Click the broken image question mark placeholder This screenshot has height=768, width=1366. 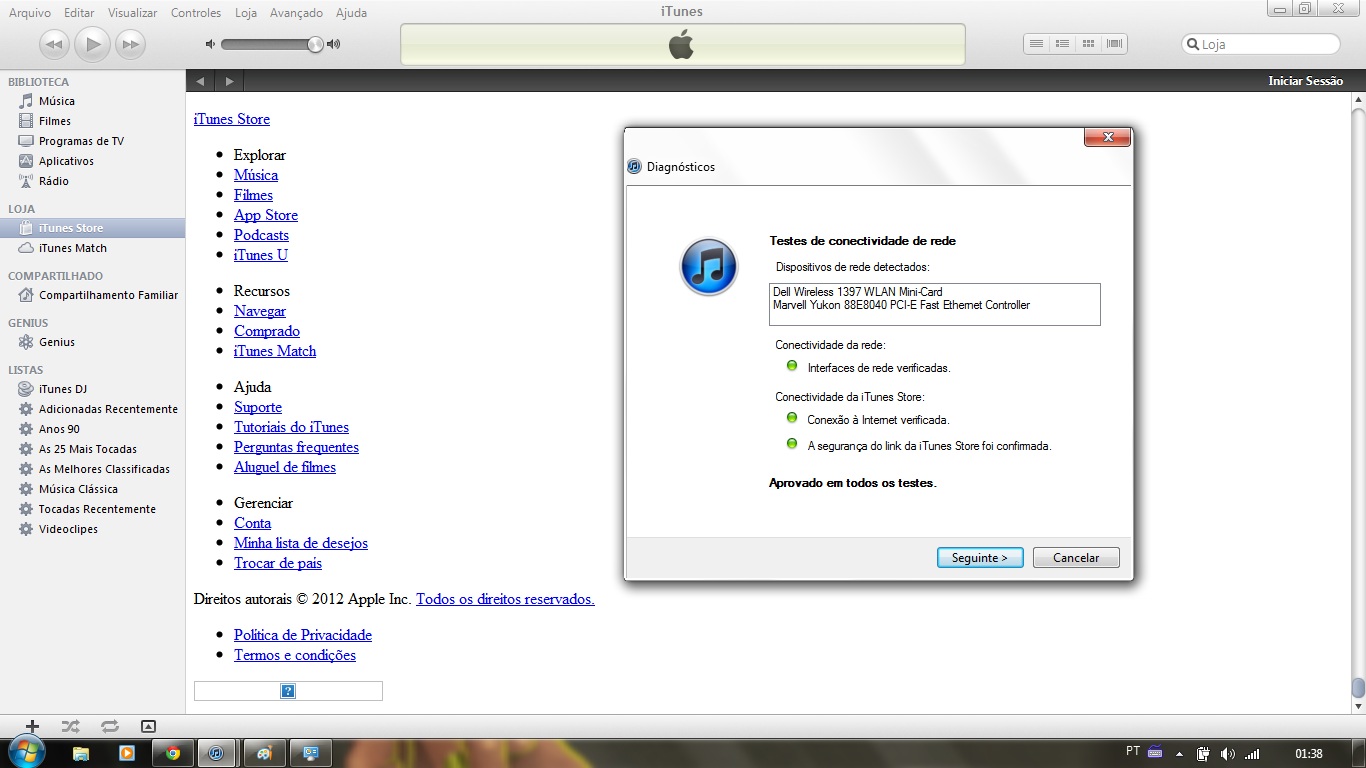(x=288, y=691)
